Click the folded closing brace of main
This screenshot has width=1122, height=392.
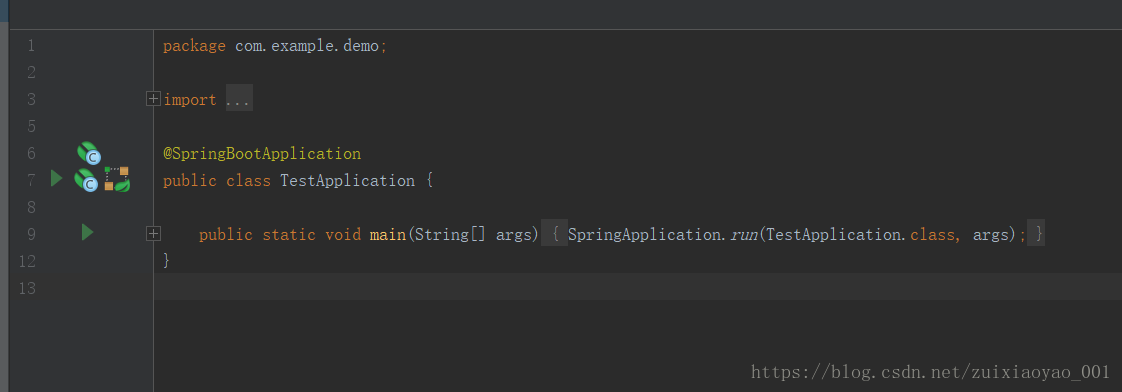point(1036,234)
